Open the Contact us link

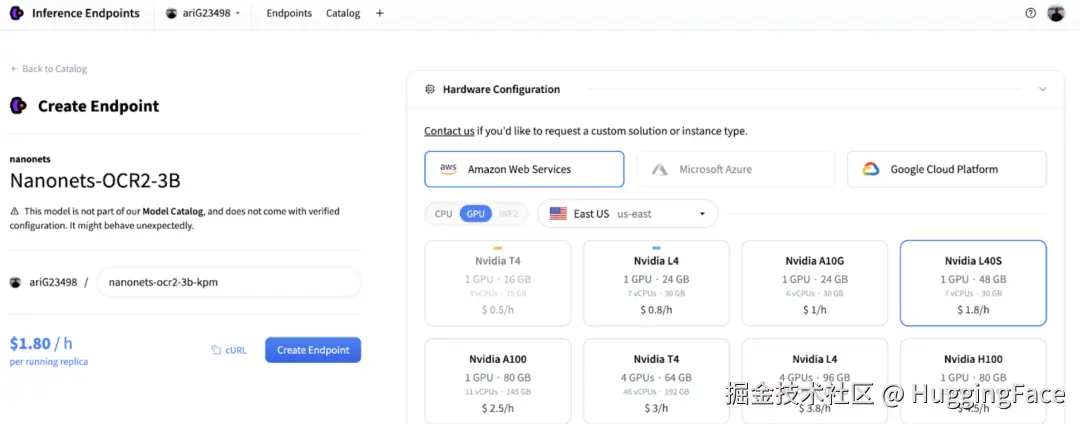449,131
